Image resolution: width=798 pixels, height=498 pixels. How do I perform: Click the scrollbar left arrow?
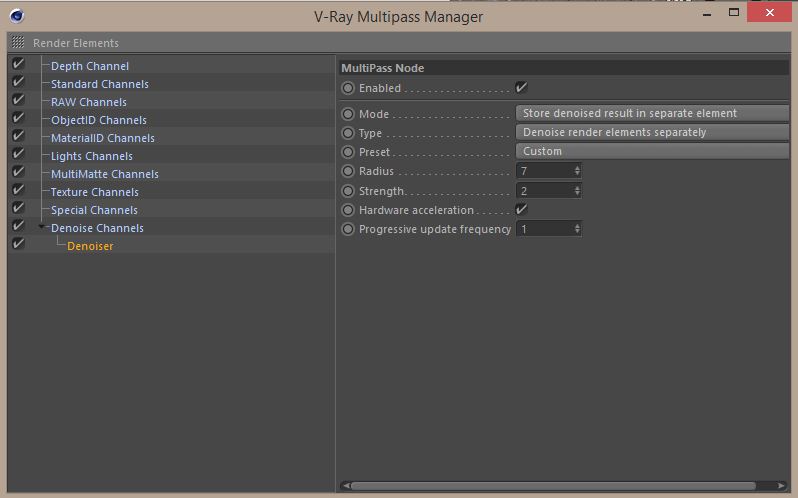tap(346, 486)
